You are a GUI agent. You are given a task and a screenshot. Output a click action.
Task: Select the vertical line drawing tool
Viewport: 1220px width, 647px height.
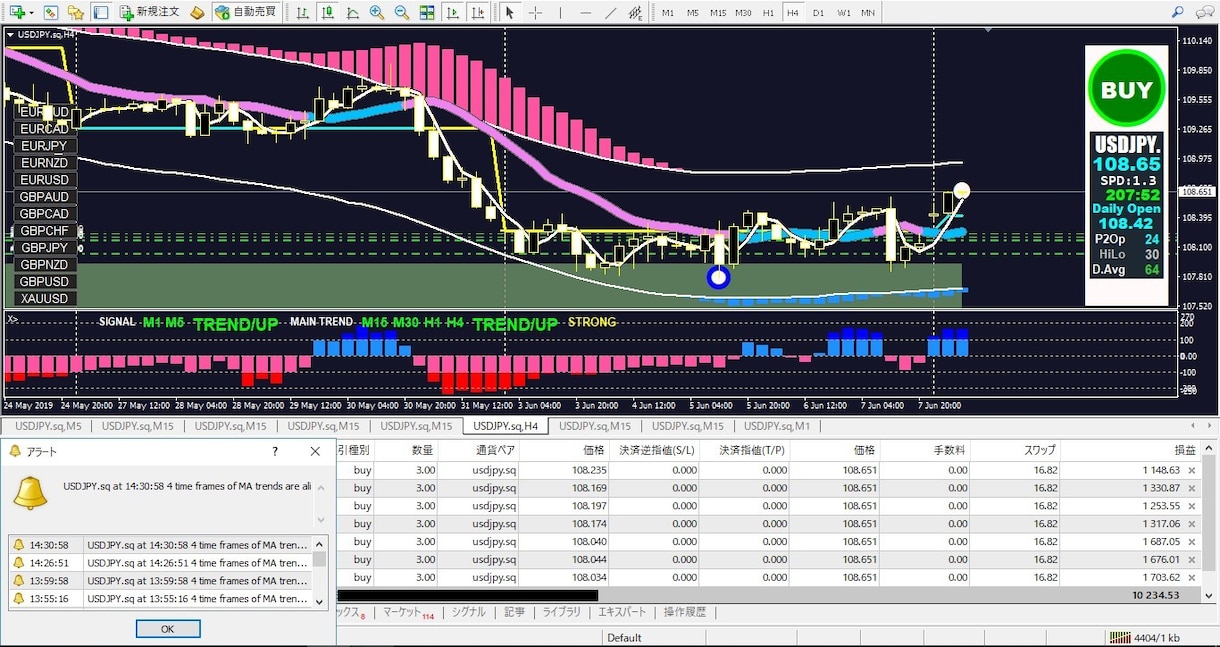point(560,12)
